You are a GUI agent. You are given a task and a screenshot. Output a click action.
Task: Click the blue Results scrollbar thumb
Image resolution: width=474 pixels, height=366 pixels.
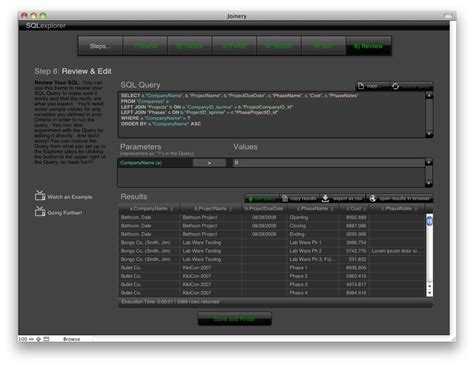(429, 221)
